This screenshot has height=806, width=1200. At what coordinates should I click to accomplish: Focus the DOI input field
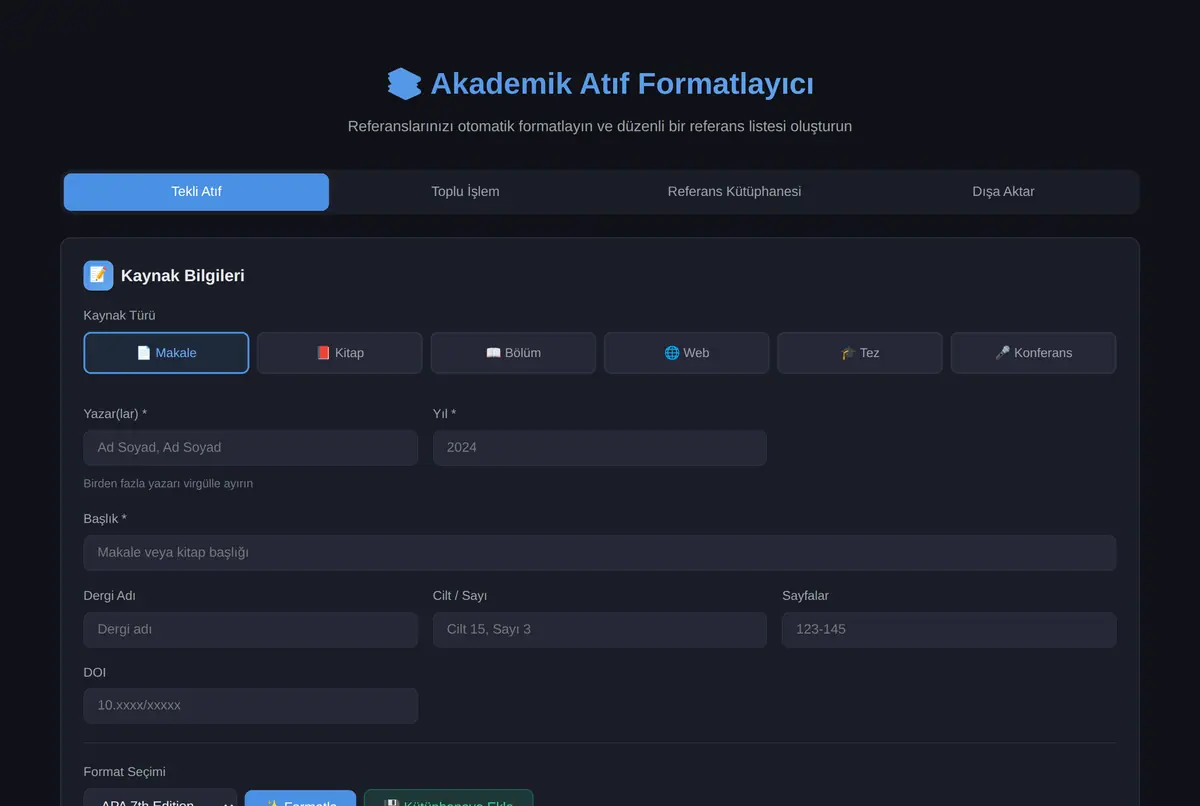pyautogui.click(x=251, y=706)
